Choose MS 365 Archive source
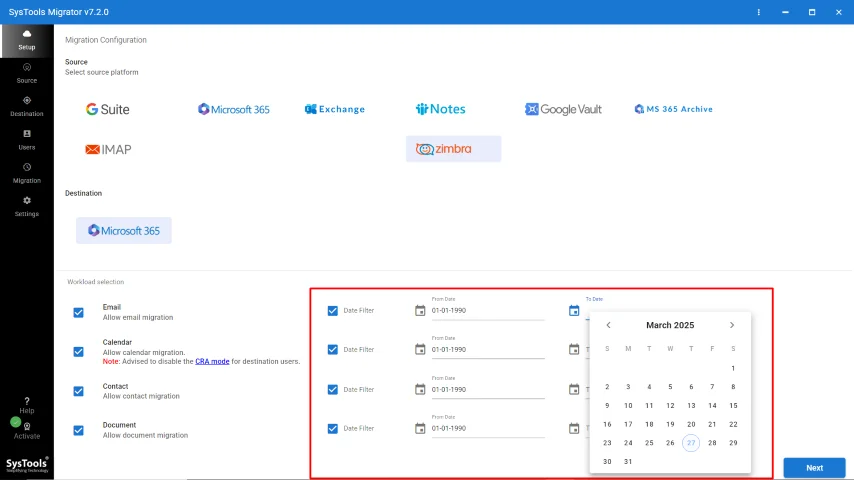This screenshot has width=854, height=480. point(673,109)
